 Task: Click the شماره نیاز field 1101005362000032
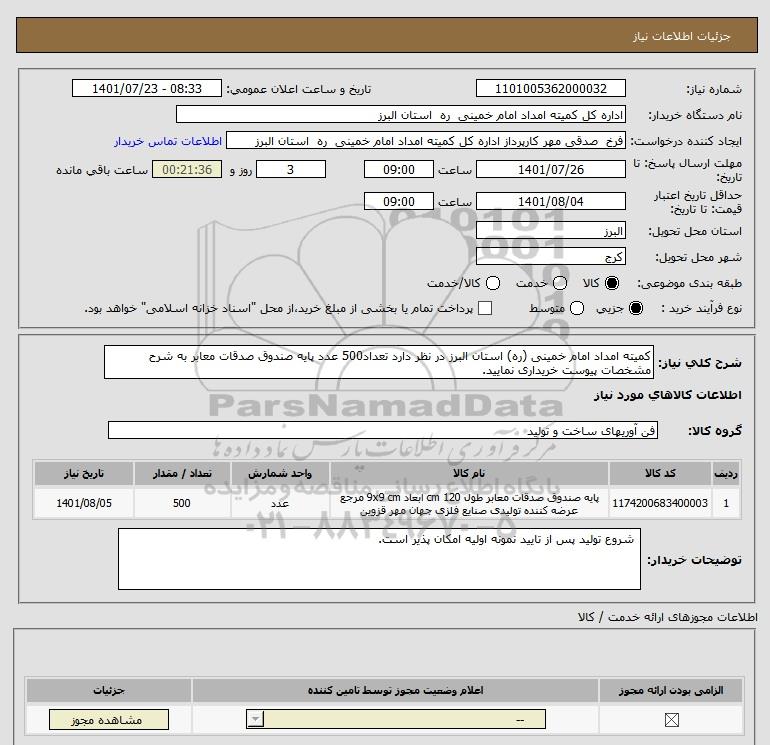pos(550,88)
